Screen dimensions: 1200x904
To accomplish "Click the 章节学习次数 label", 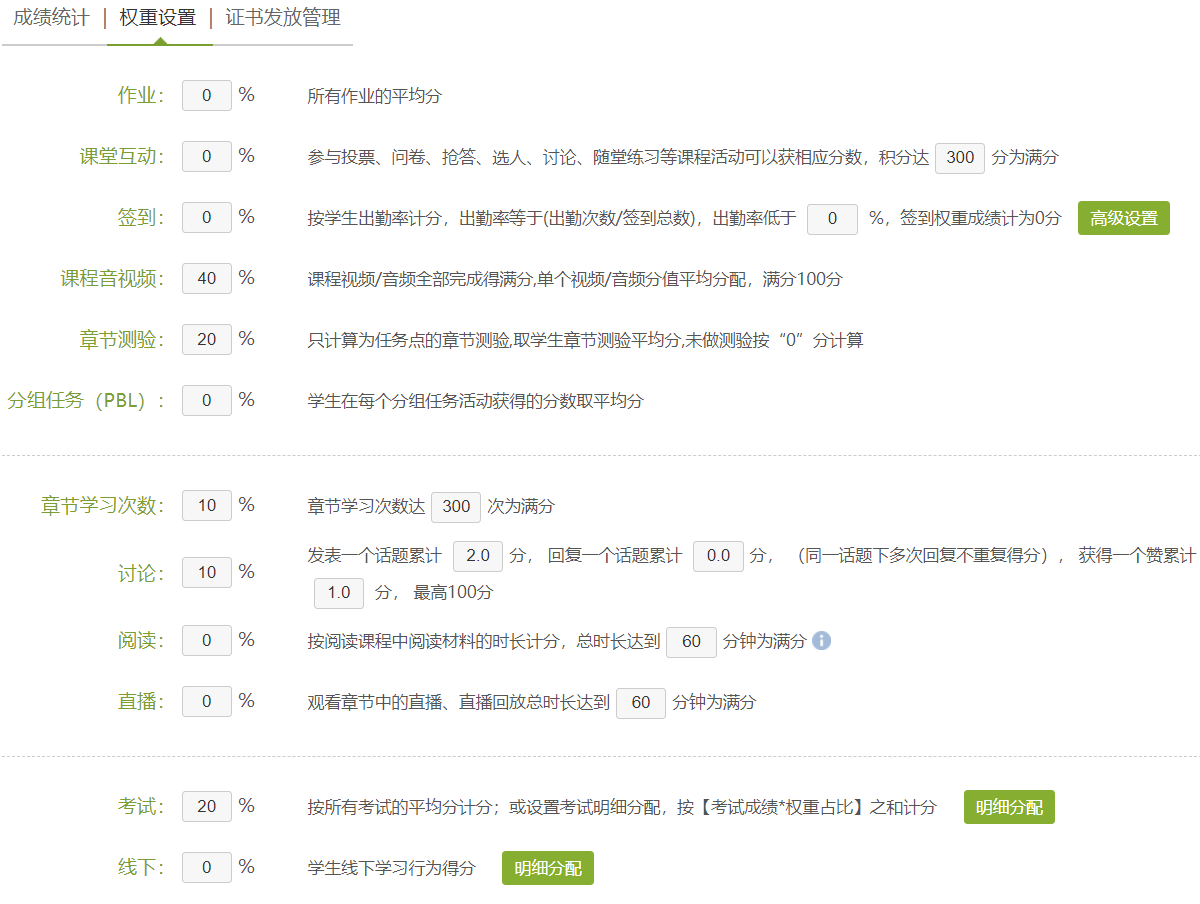I will point(103,506).
